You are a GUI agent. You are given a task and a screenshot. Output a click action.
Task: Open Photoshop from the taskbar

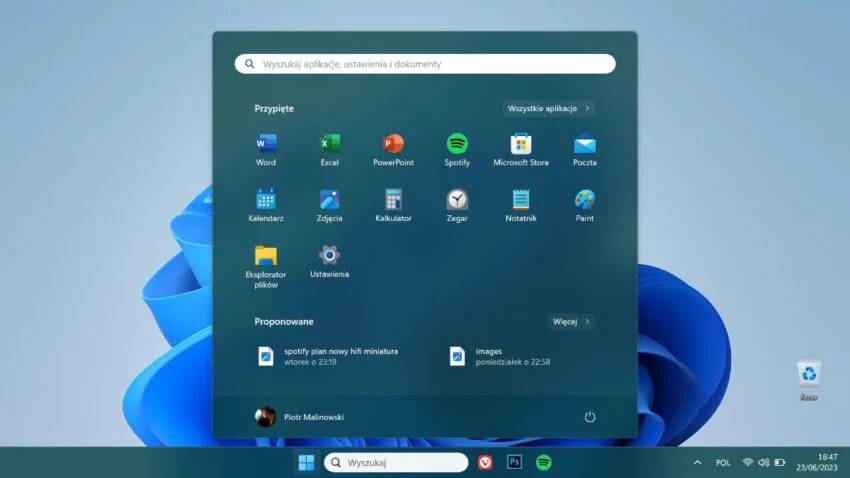pyautogui.click(x=514, y=462)
